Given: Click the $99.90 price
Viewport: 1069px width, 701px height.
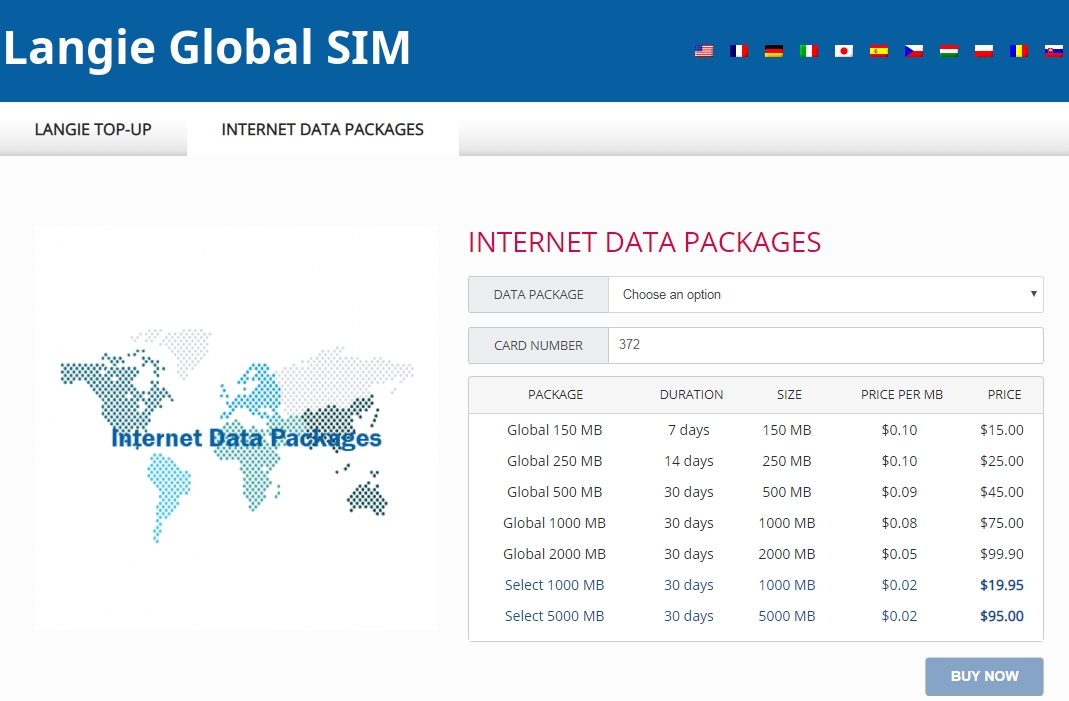Looking at the screenshot, I should click(x=1002, y=554).
